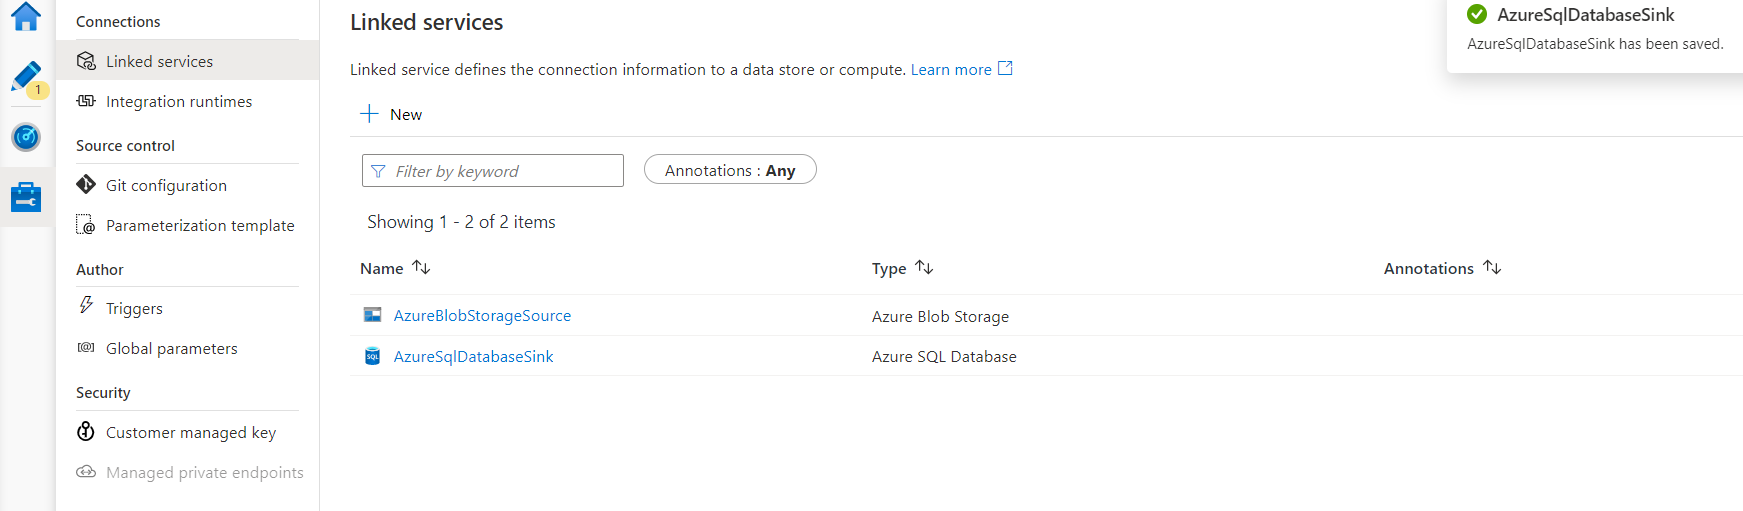Open the AzureSqlDatabaseSink link

coord(473,356)
